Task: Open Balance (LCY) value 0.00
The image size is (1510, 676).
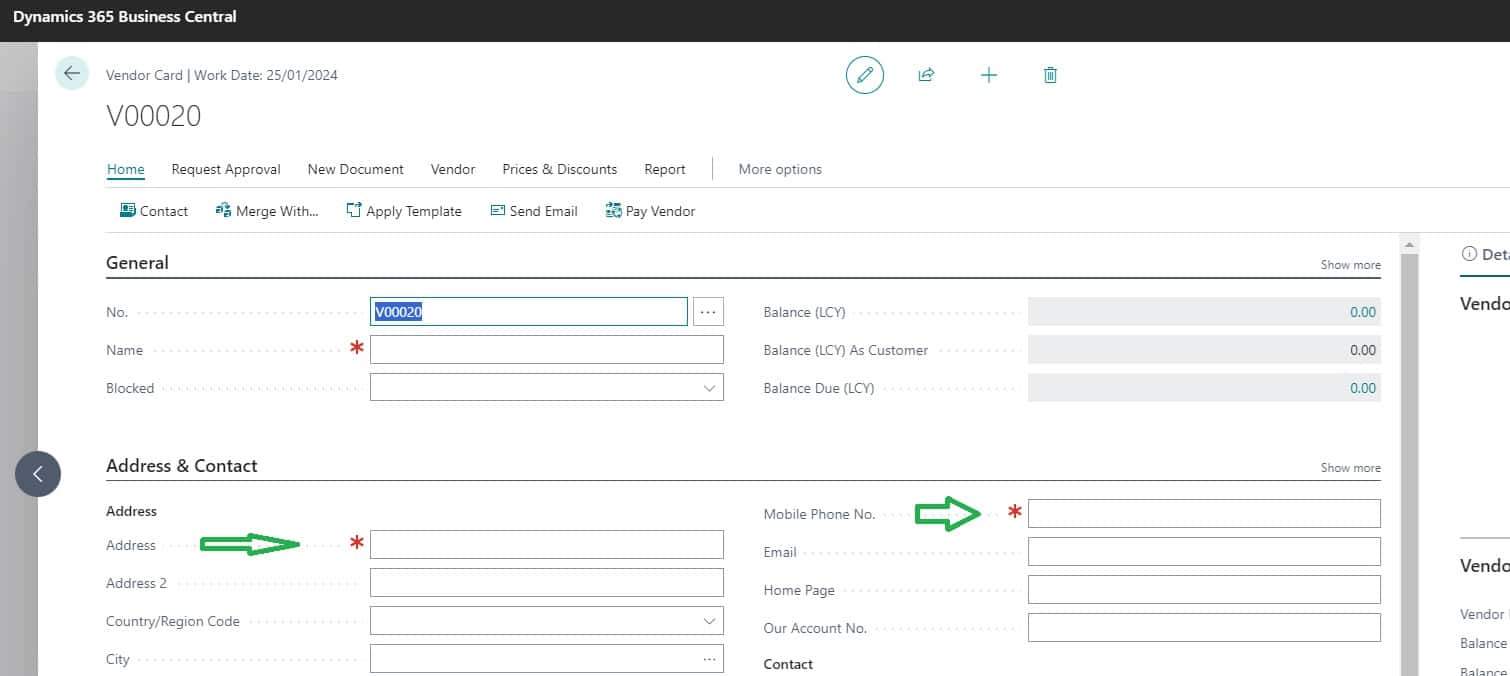Action: 1363,312
